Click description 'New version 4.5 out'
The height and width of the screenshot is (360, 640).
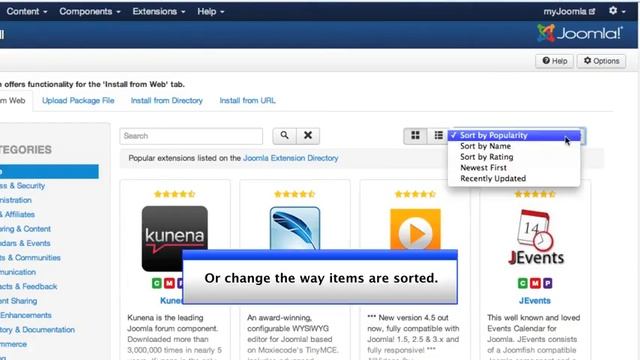tap(413, 318)
